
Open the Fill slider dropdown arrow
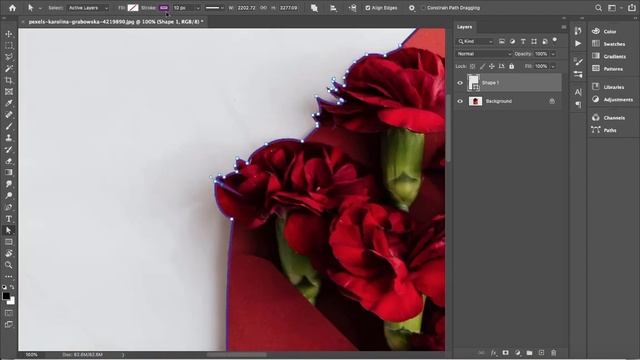pyautogui.click(x=553, y=66)
